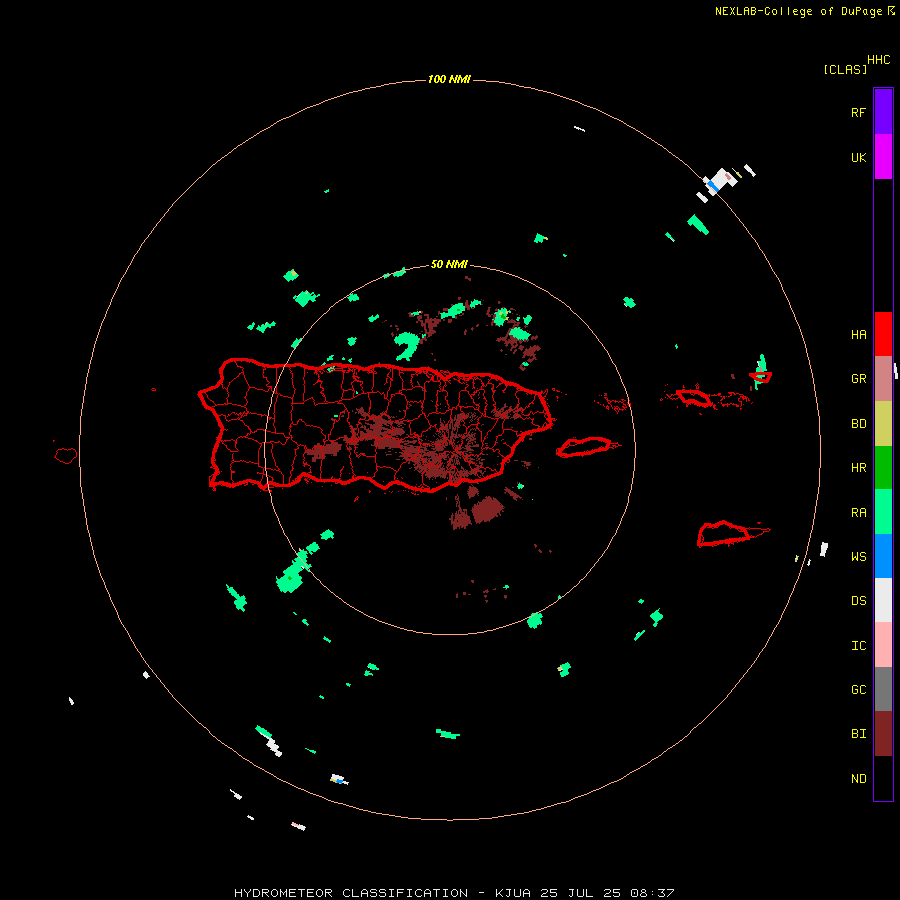Viewport: 900px width, 900px height.
Task: Click the HHC product code label
Action: click(878, 60)
